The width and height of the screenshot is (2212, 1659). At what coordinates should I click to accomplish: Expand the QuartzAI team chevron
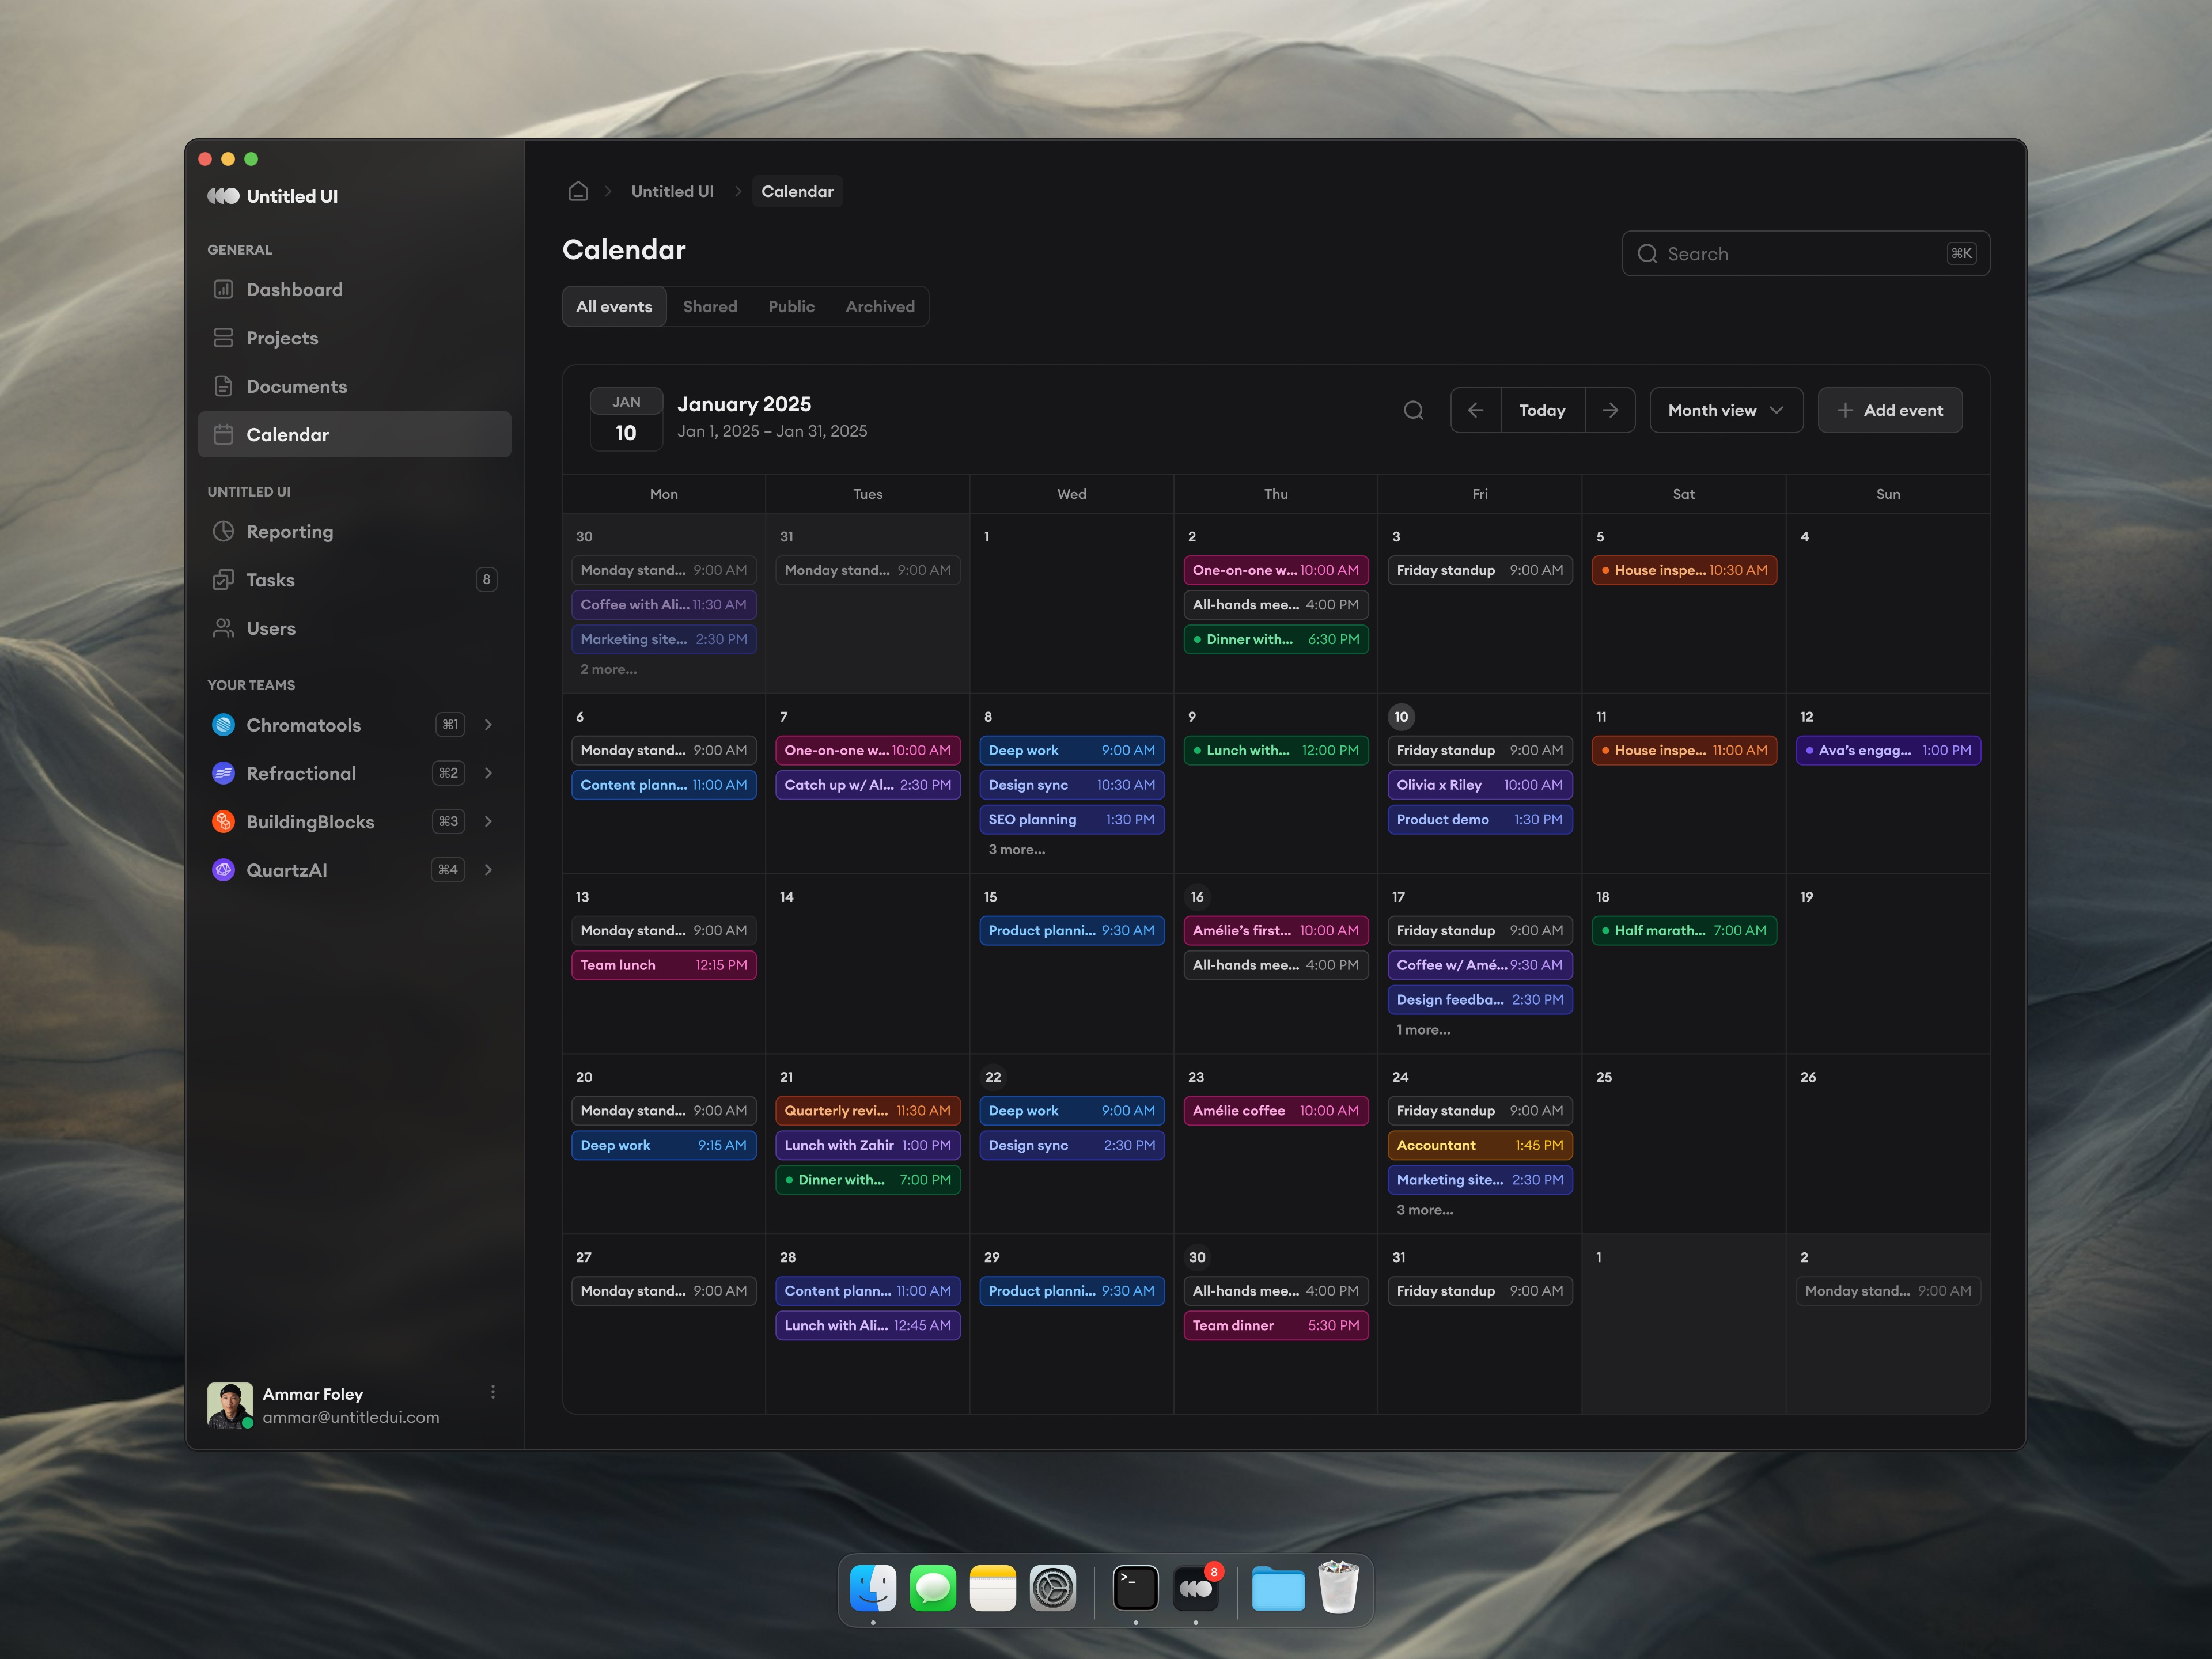coord(488,870)
